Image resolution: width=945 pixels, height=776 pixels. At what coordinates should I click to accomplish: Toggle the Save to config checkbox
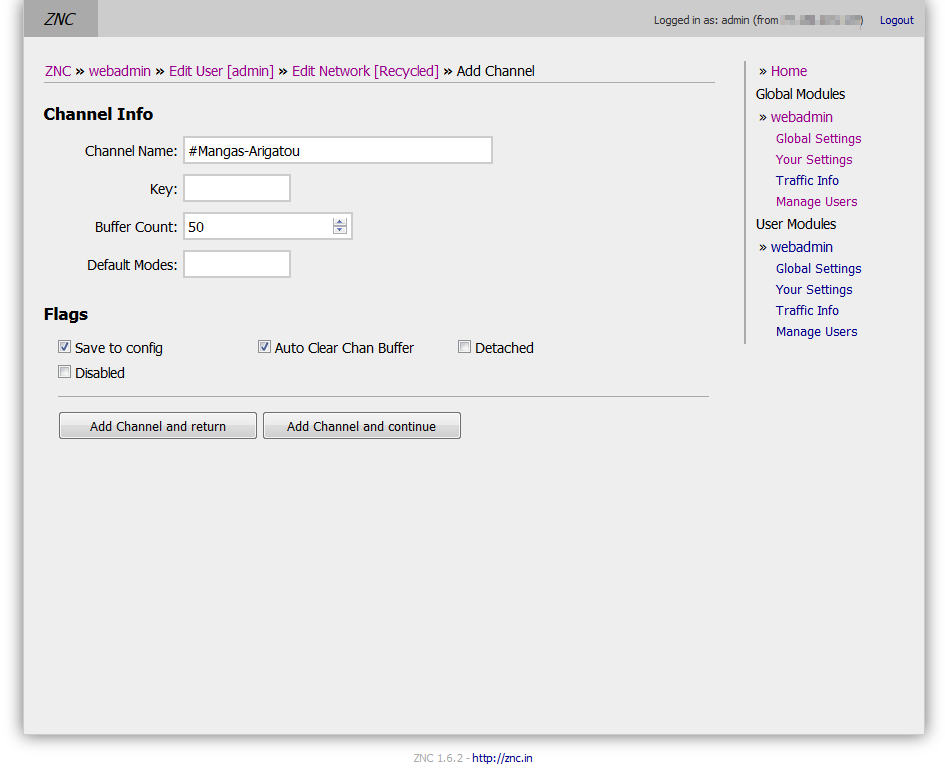tap(65, 347)
